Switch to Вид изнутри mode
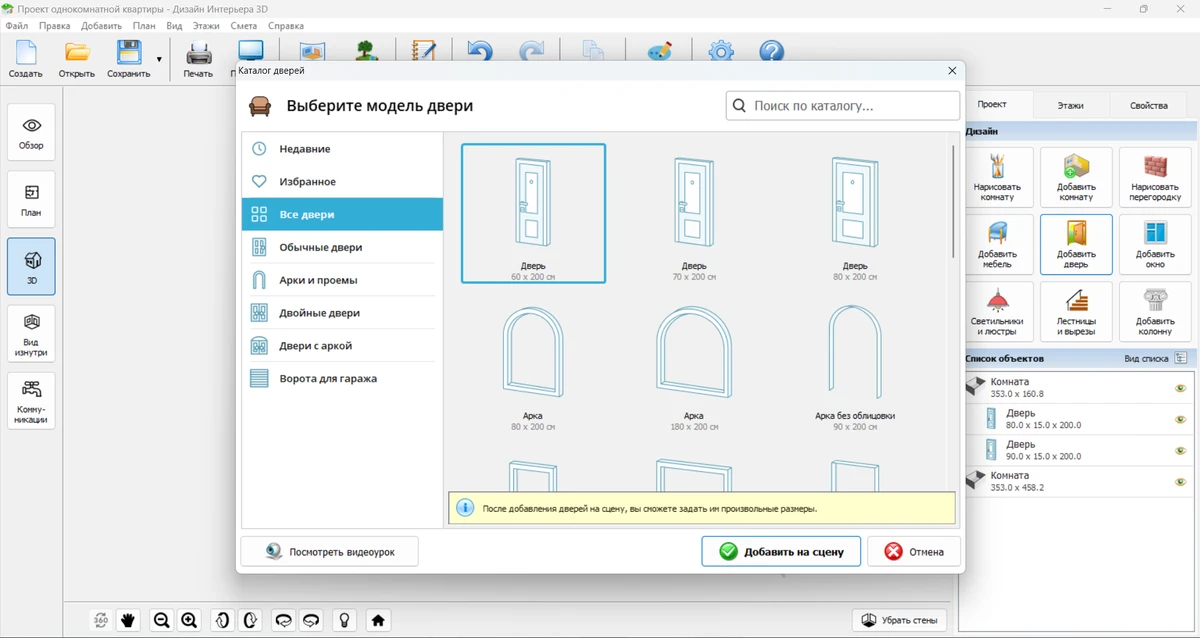 click(31, 334)
